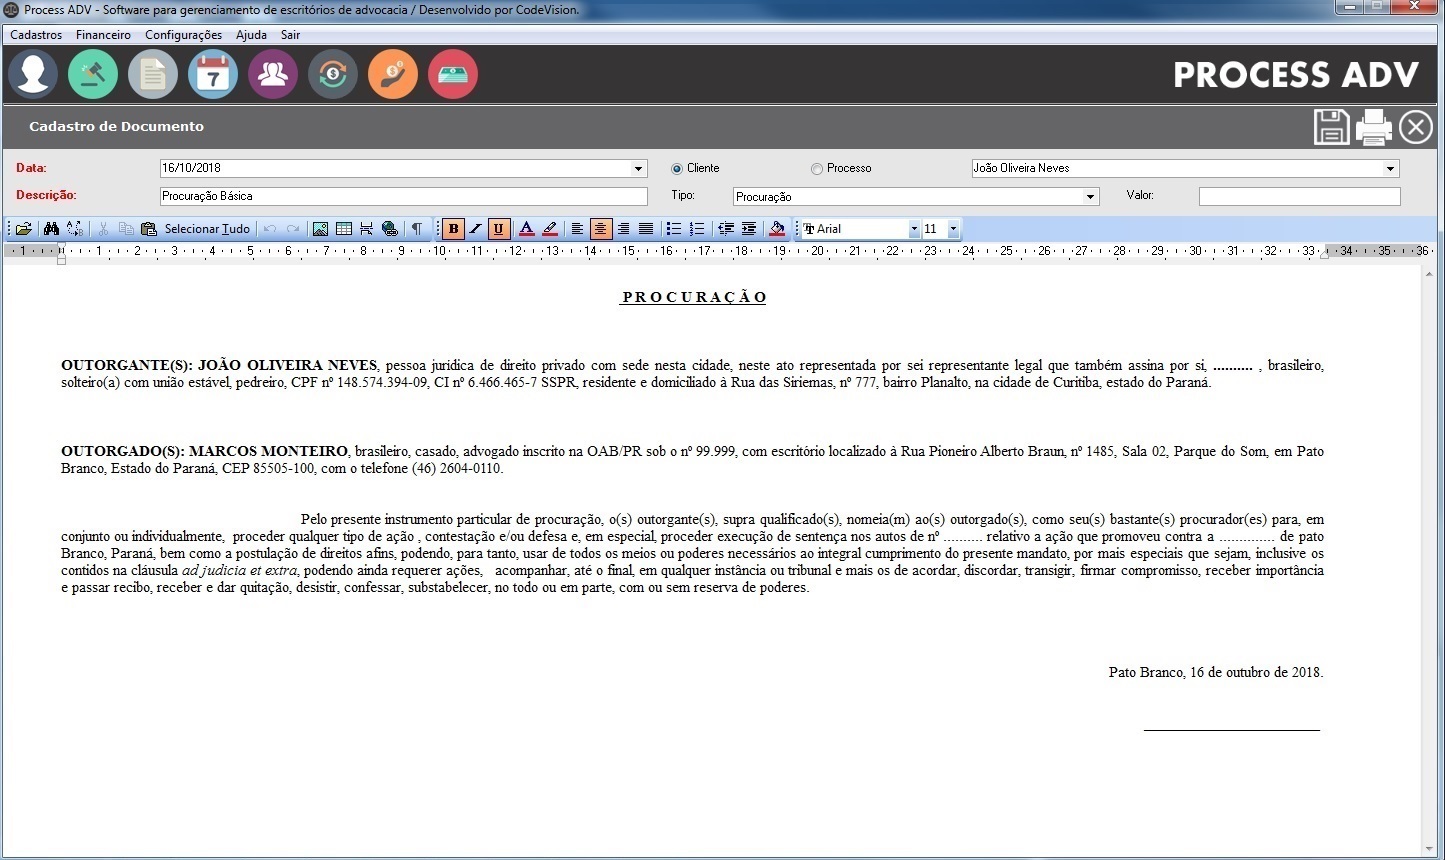Toggle bold formatting
1445x860 pixels.
[453, 229]
